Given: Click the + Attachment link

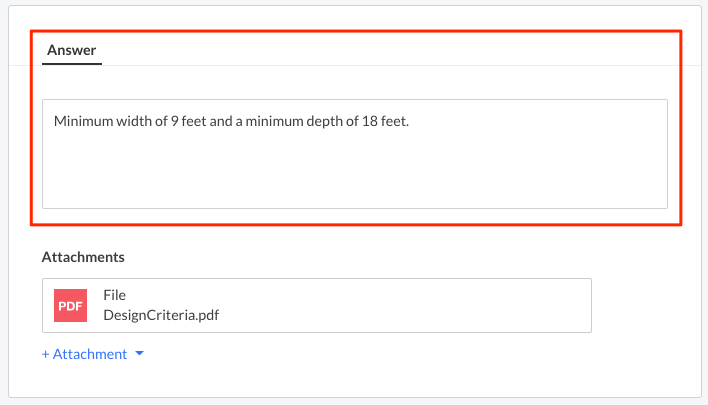Looking at the screenshot, I should pos(84,354).
